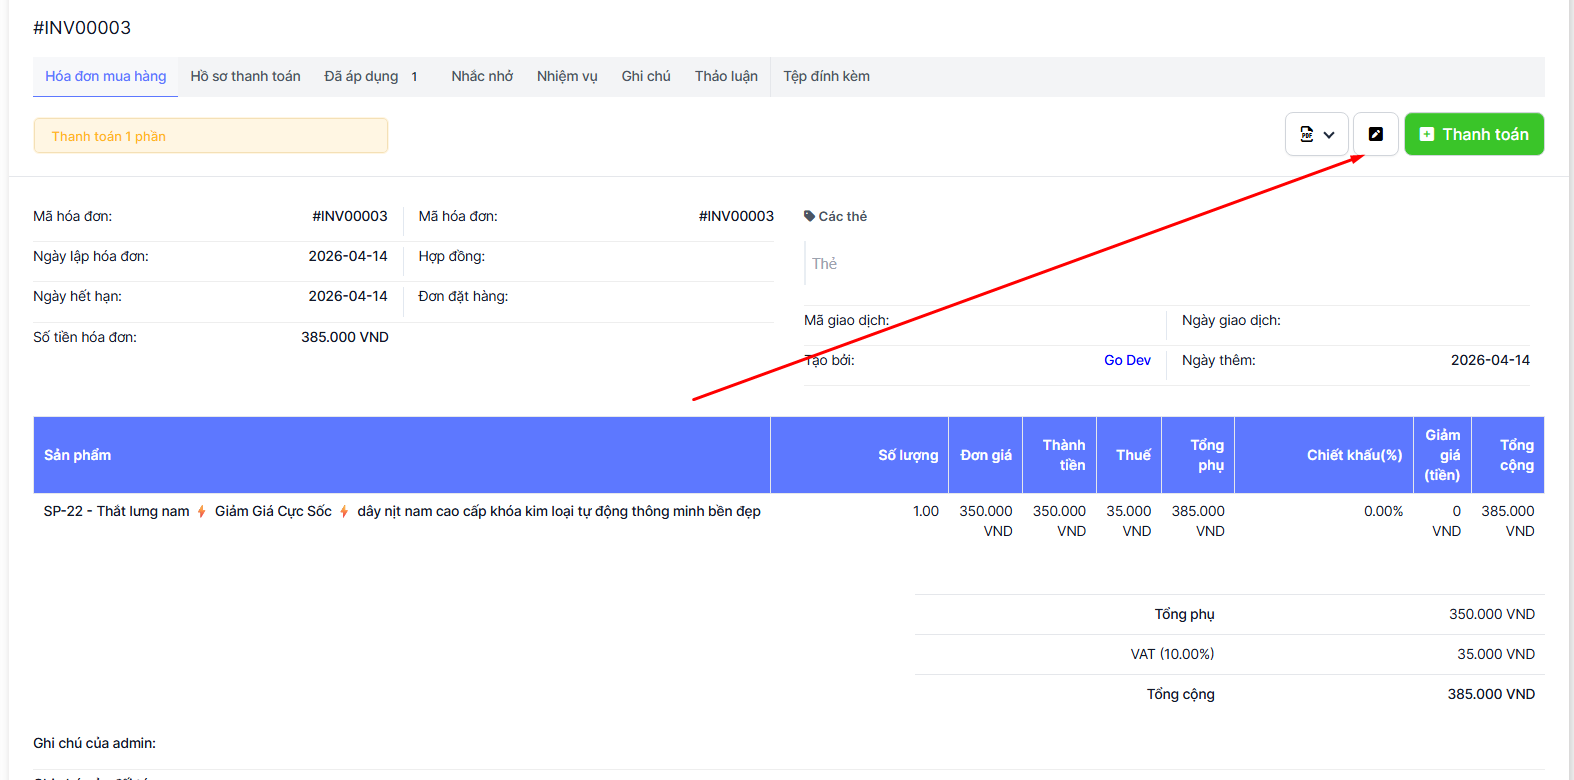Switch to Hồ sơ thanh toán tab

click(245, 76)
